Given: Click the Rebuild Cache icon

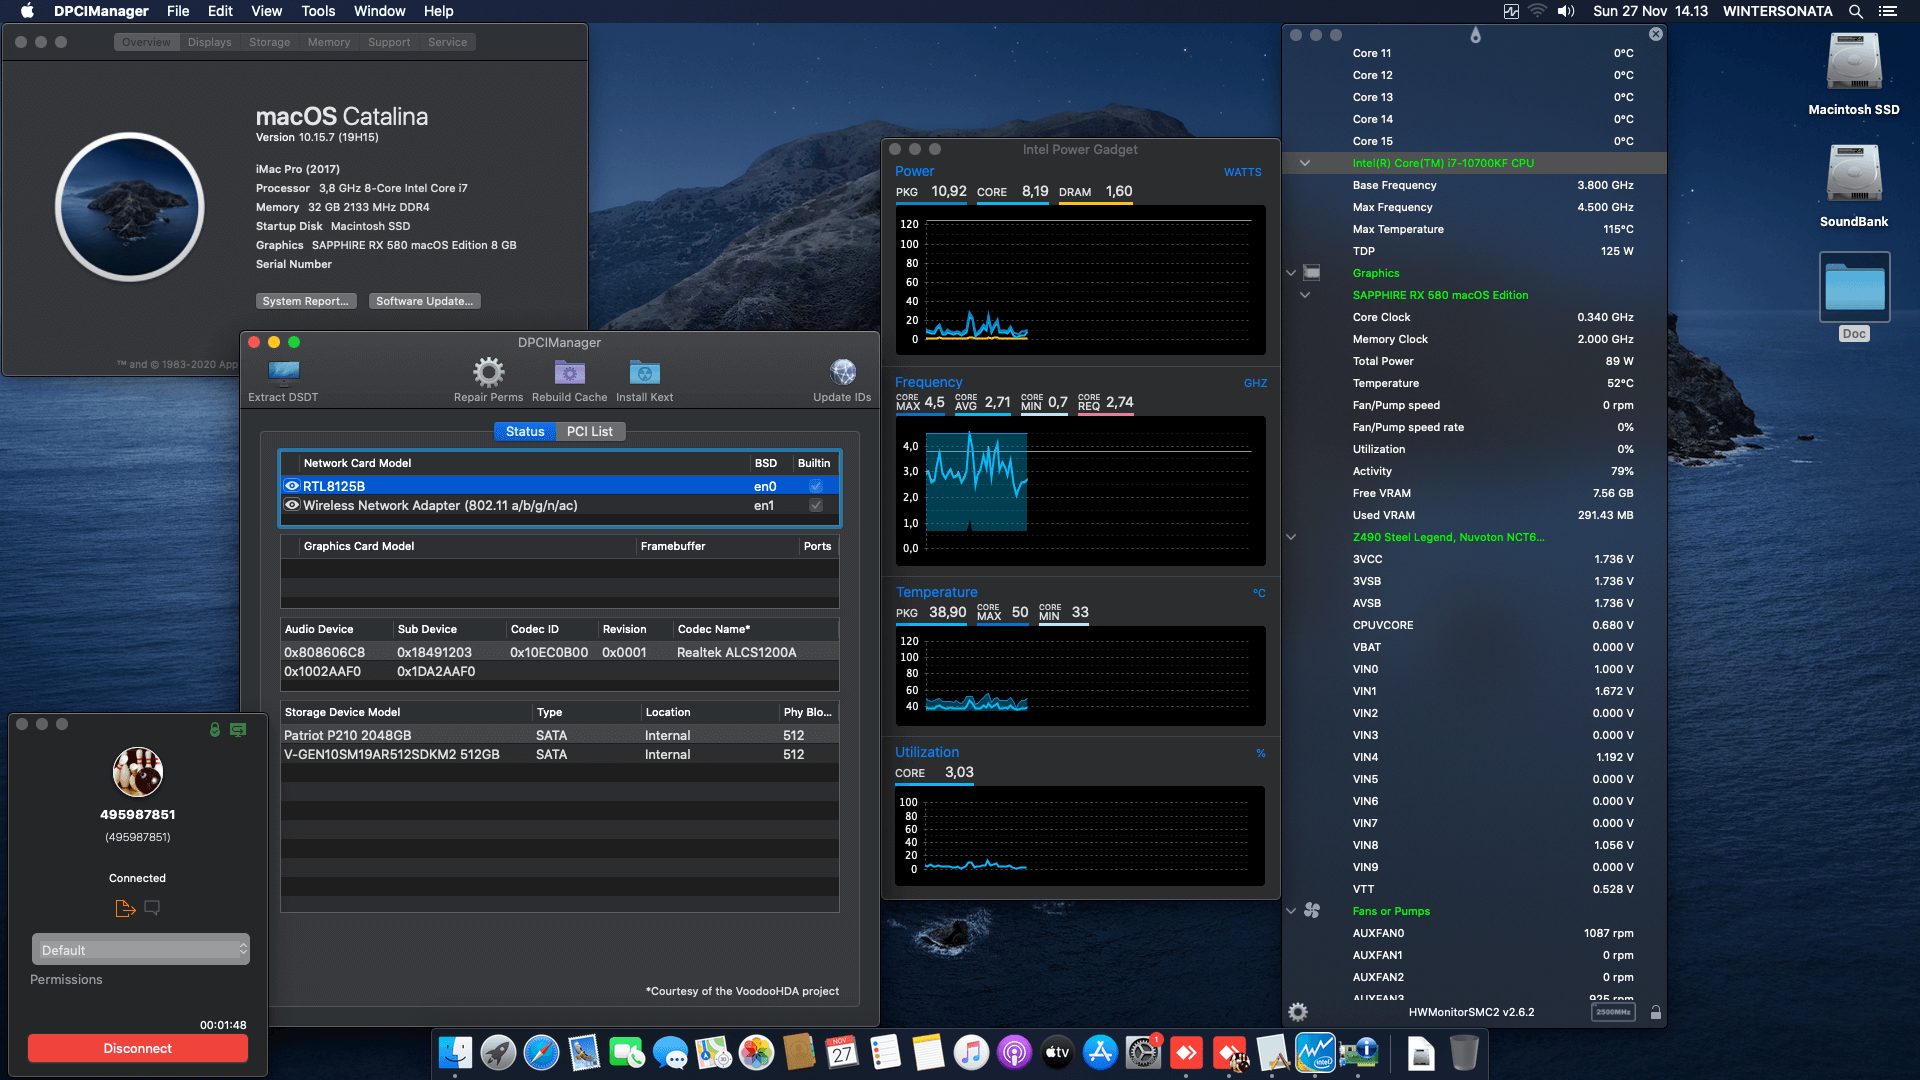Looking at the screenshot, I should point(569,373).
